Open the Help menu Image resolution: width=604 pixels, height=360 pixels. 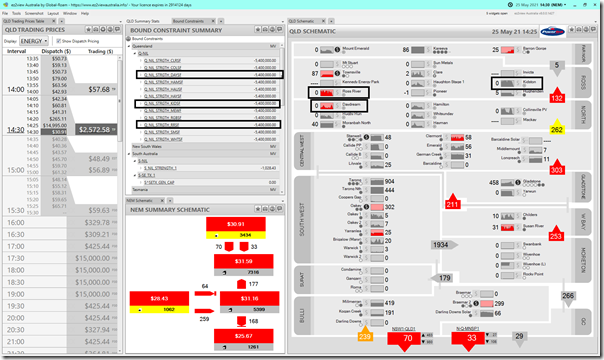85,13
